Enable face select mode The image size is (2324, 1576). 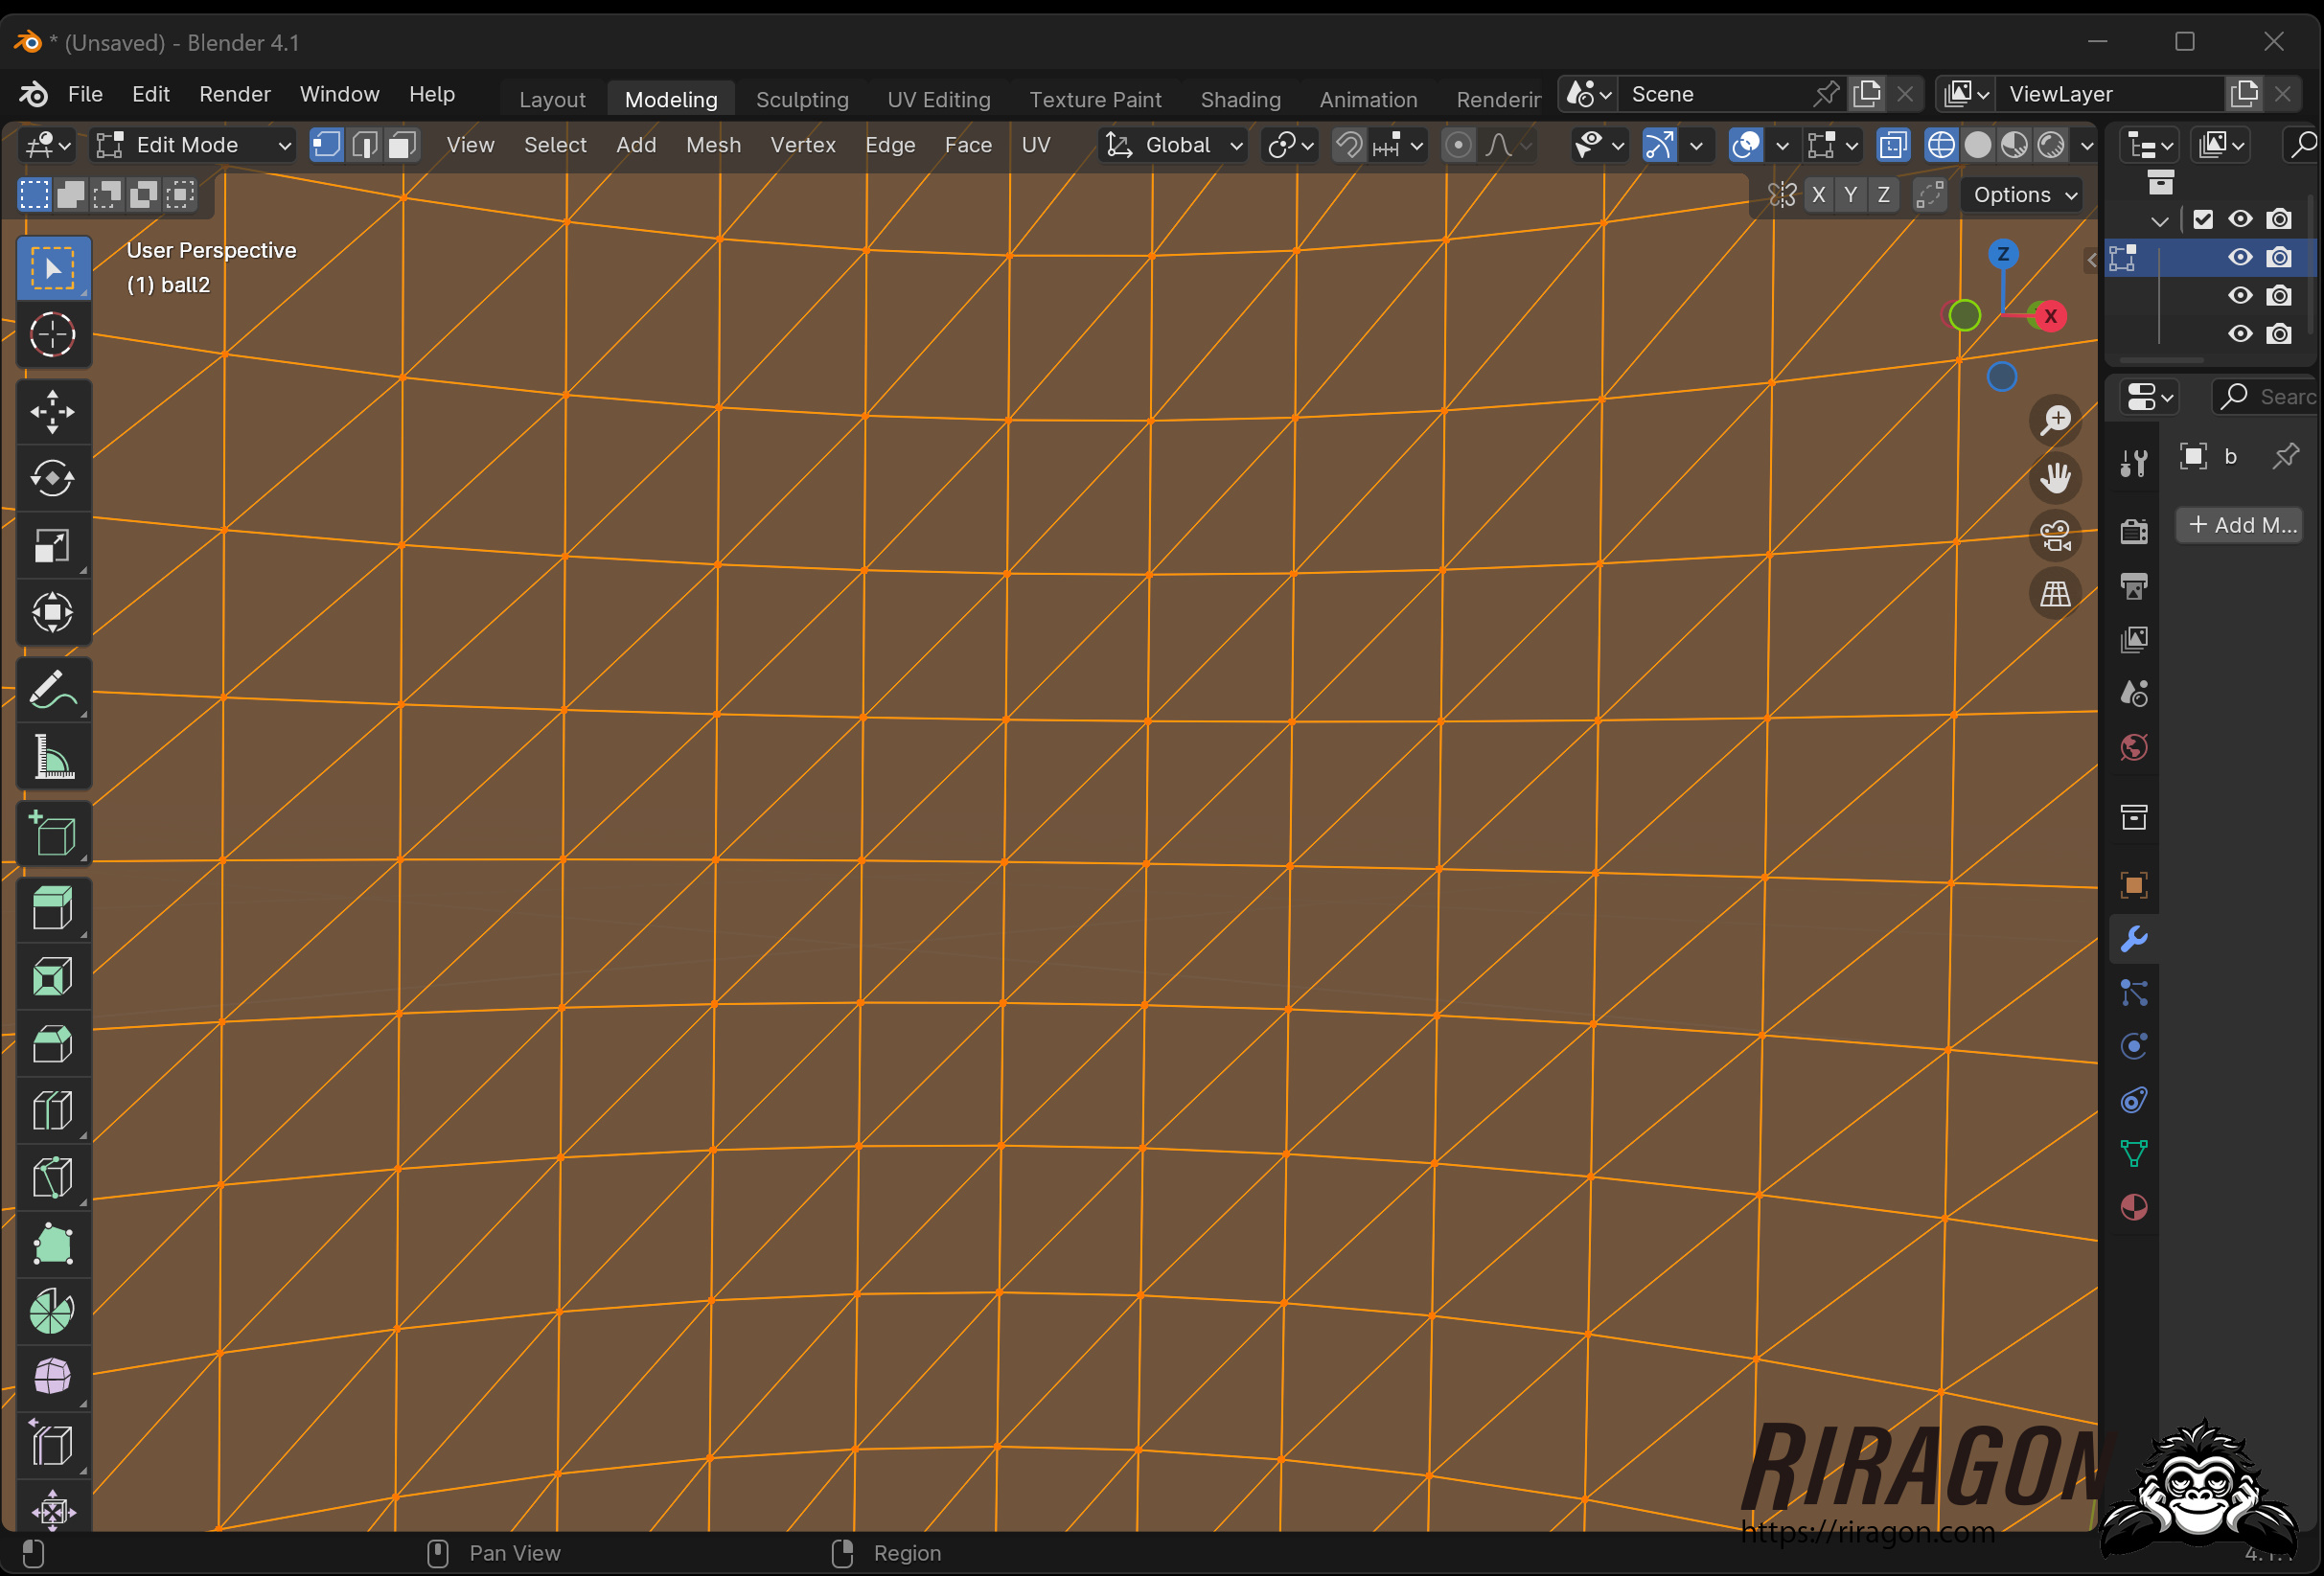(401, 145)
